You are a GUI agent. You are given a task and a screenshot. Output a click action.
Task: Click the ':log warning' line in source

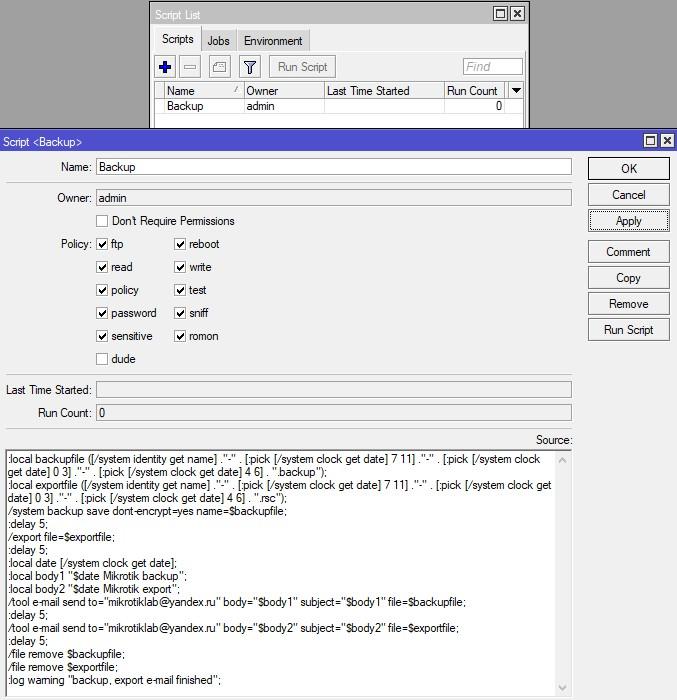tap(114, 680)
